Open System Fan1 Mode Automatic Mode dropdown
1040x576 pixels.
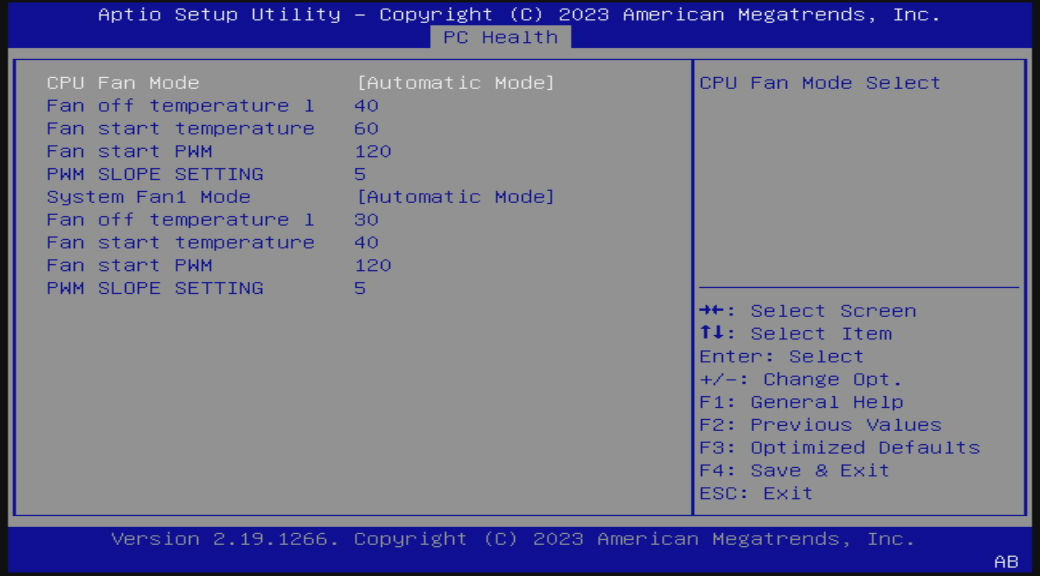[x=455, y=197]
